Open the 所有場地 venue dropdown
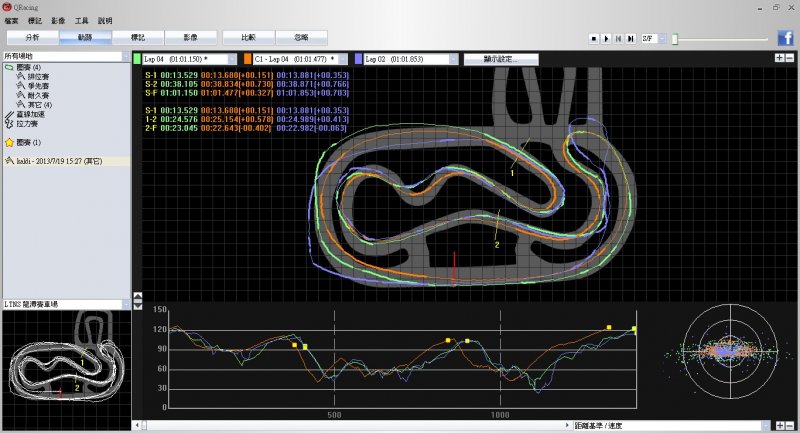Viewport: 800px width, 433px height. click(x=67, y=56)
